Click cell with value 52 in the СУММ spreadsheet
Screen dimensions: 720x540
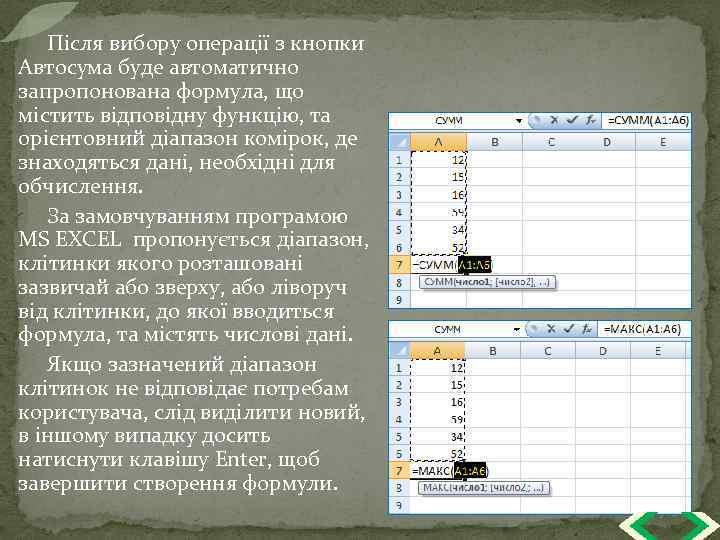click(439, 247)
